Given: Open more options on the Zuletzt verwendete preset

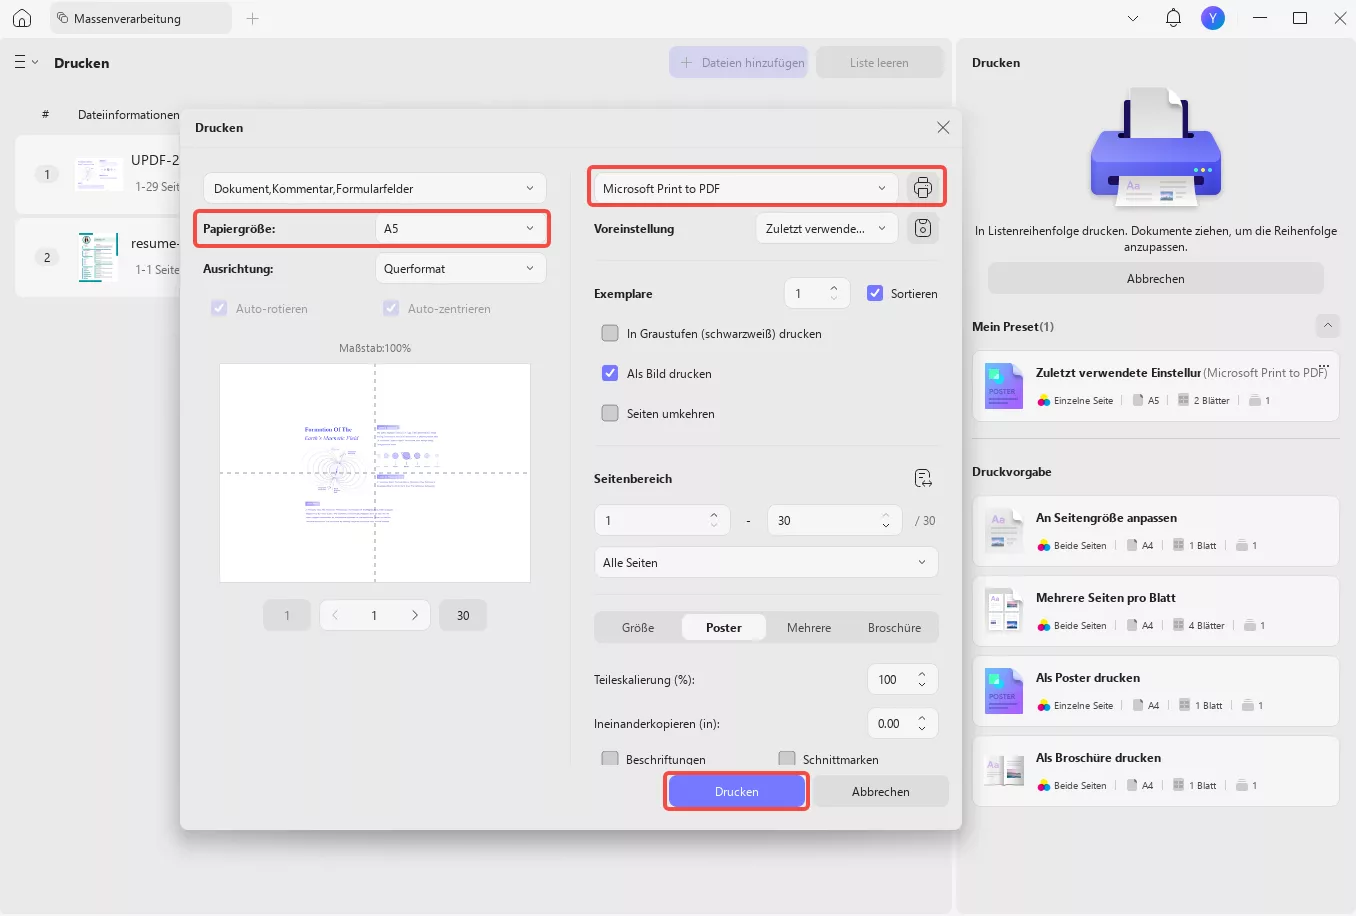Looking at the screenshot, I should click(x=1324, y=366).
